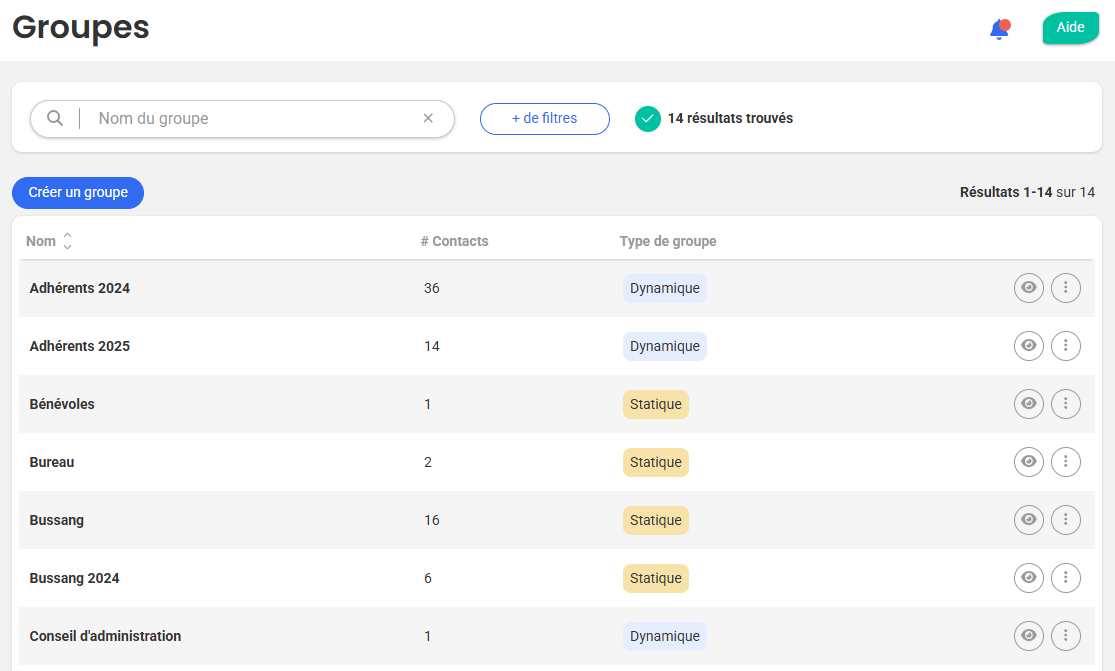The image size is (1115, 671).
Task: Click the search magnifier icon
Action: pos(56,118)
